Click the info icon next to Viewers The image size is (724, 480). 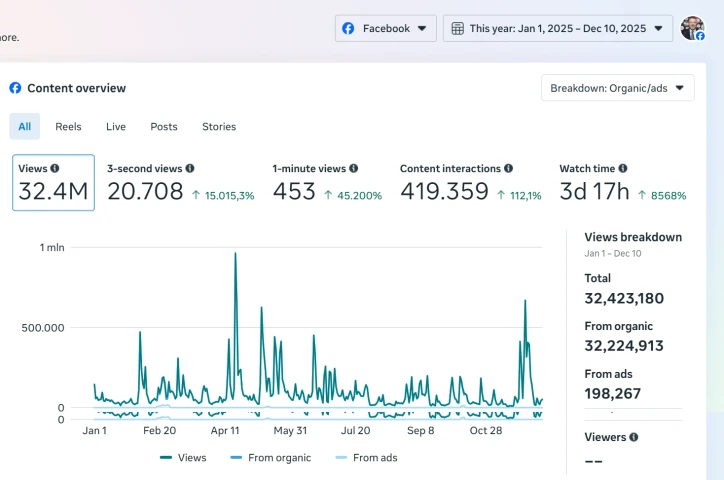(x=634, y=437)
